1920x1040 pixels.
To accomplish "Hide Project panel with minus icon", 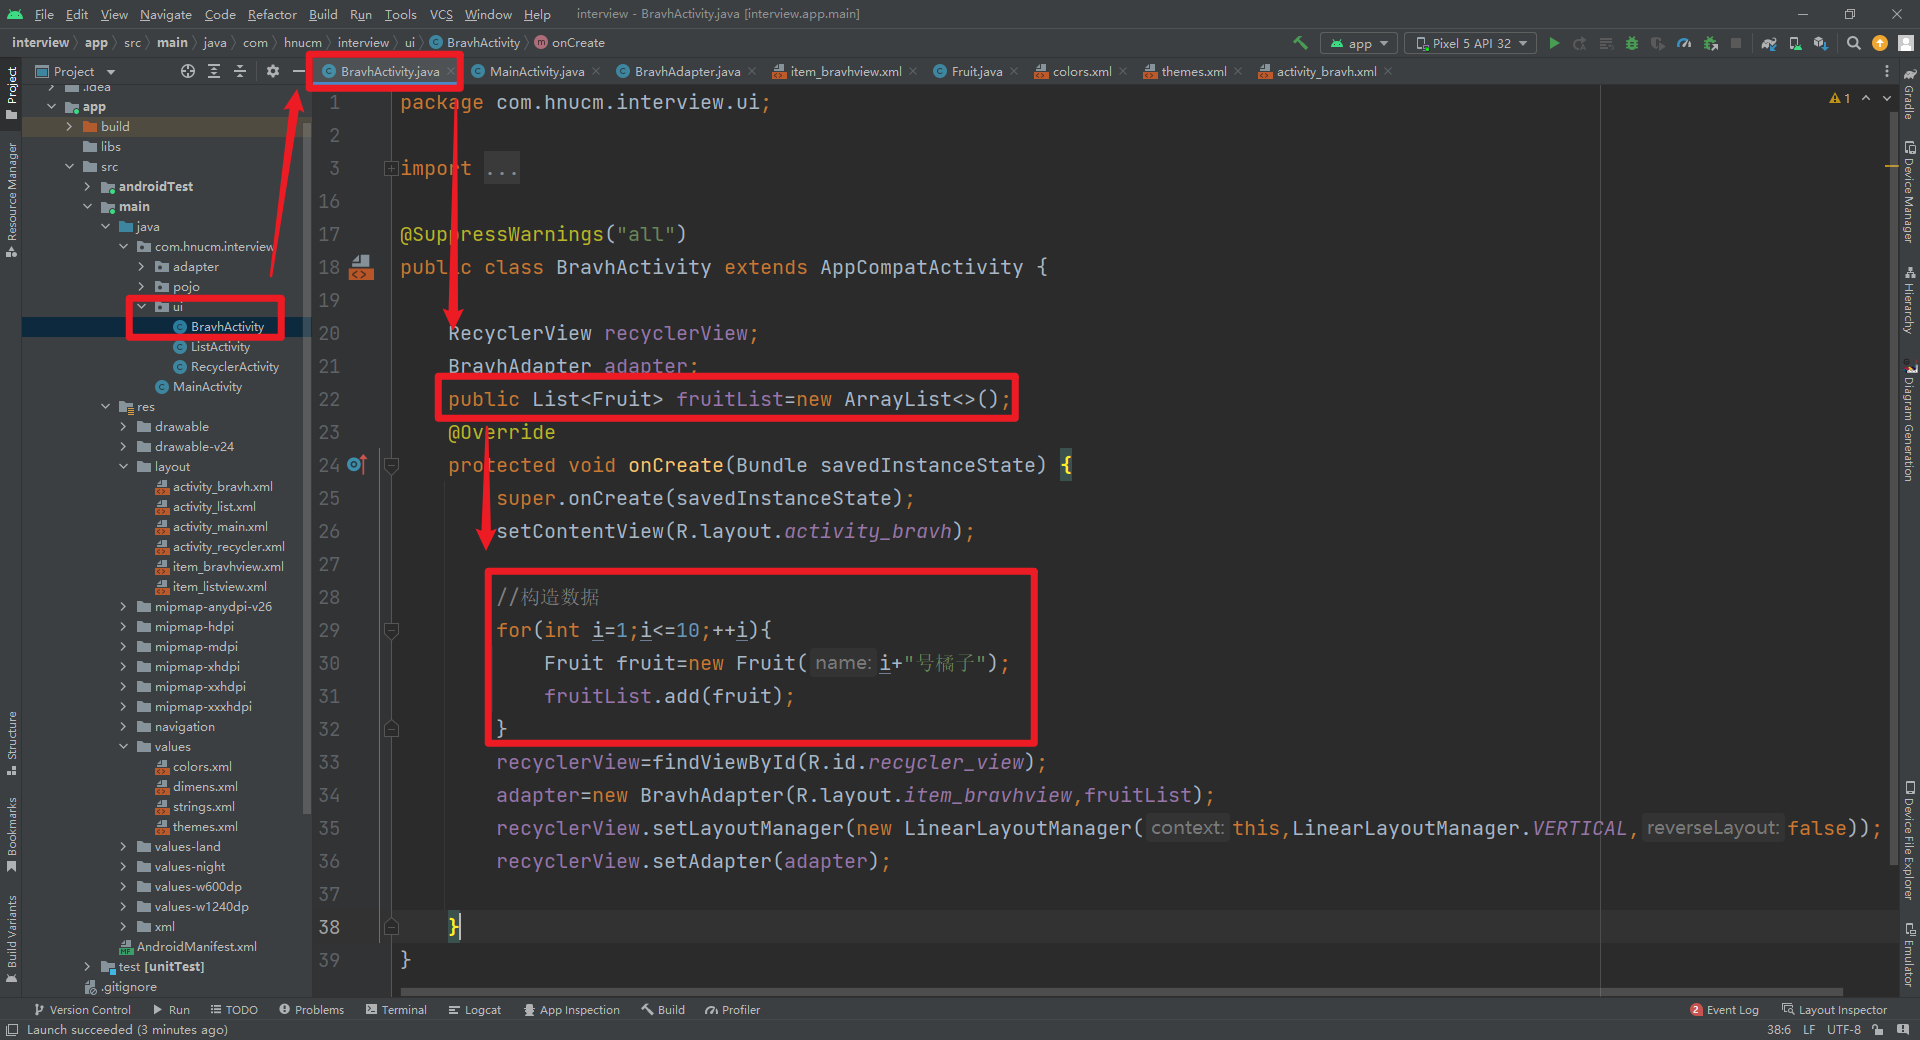I will click(298, 71).
